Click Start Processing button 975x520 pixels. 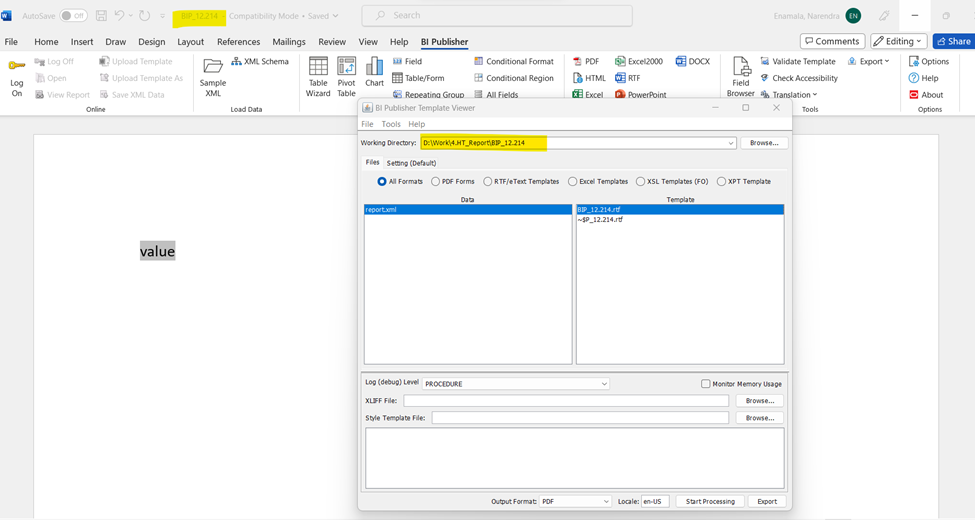tap(710, 501)
